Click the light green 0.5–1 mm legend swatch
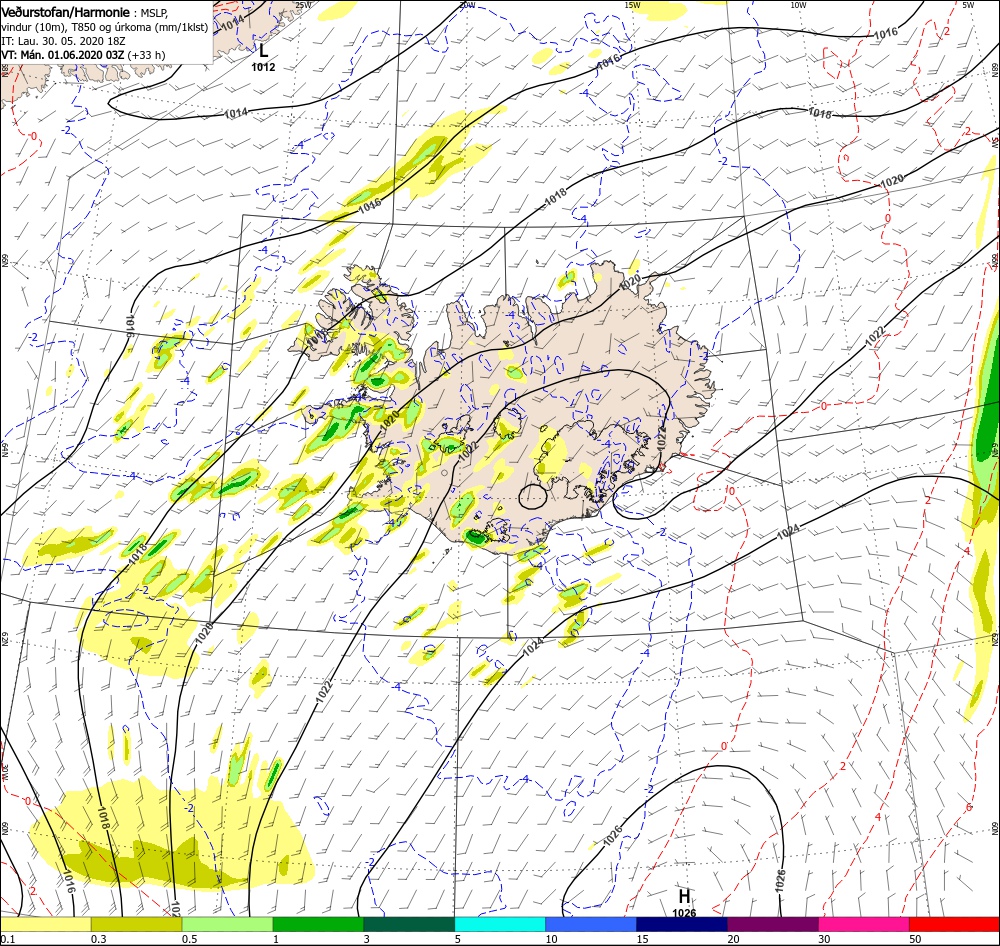This screenshot has width=1000, height=946. pyautogui.click(x=228, y=924)
